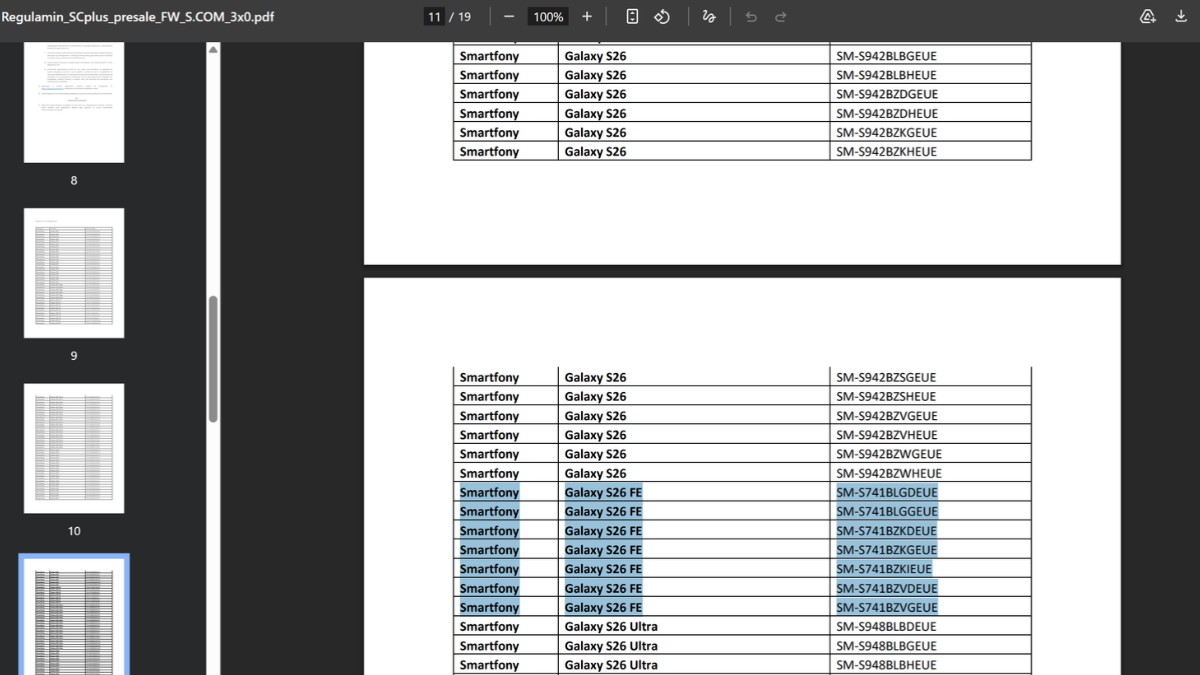Click model code SM-S942BZSHEUE

(x=886, y=397)
